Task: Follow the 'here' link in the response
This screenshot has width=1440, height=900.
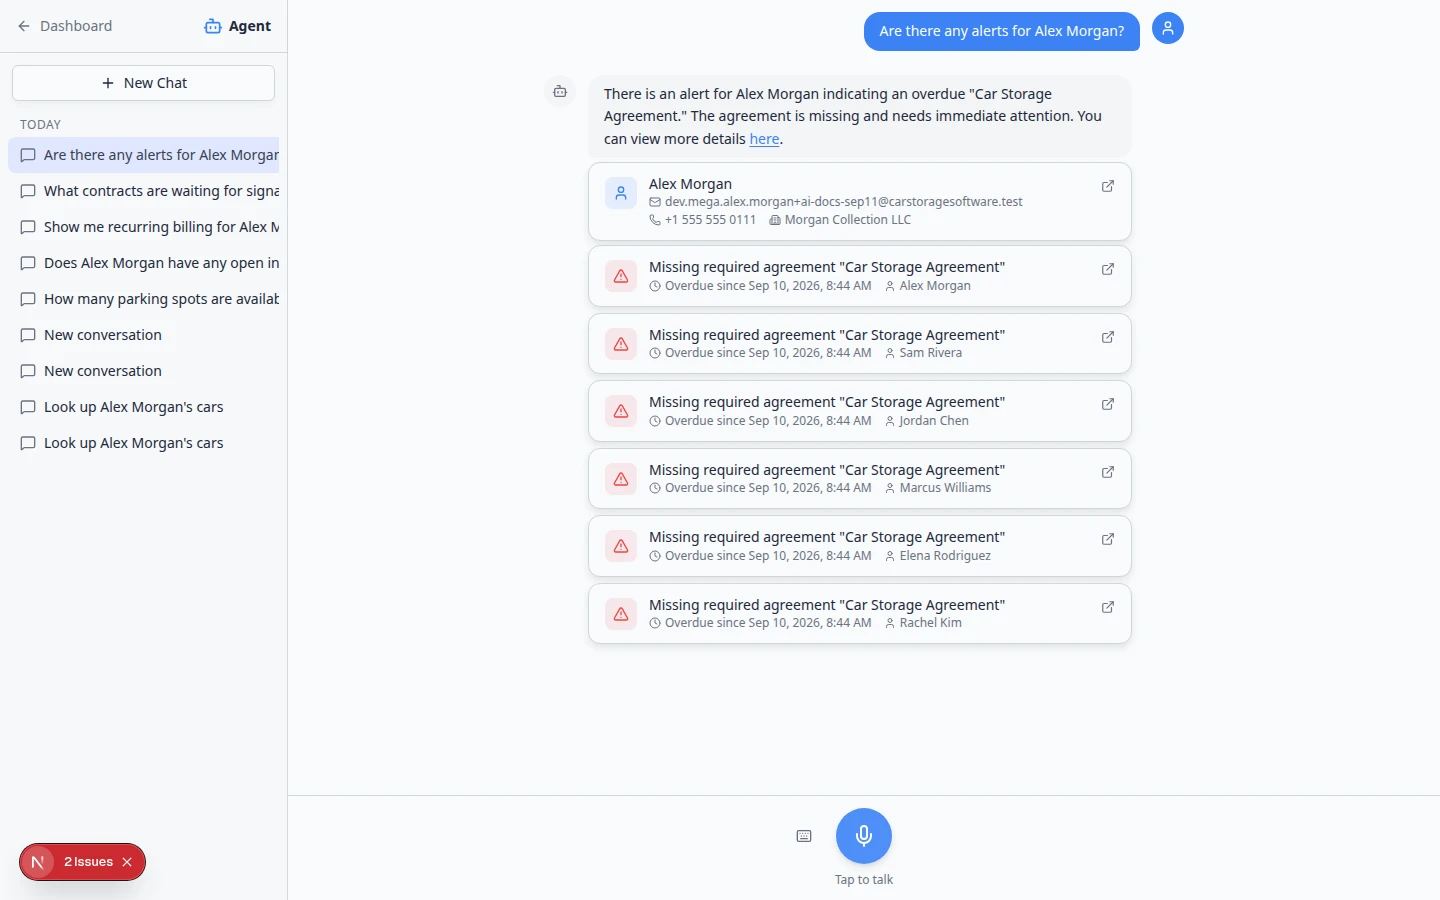Action: pos(765,139)
